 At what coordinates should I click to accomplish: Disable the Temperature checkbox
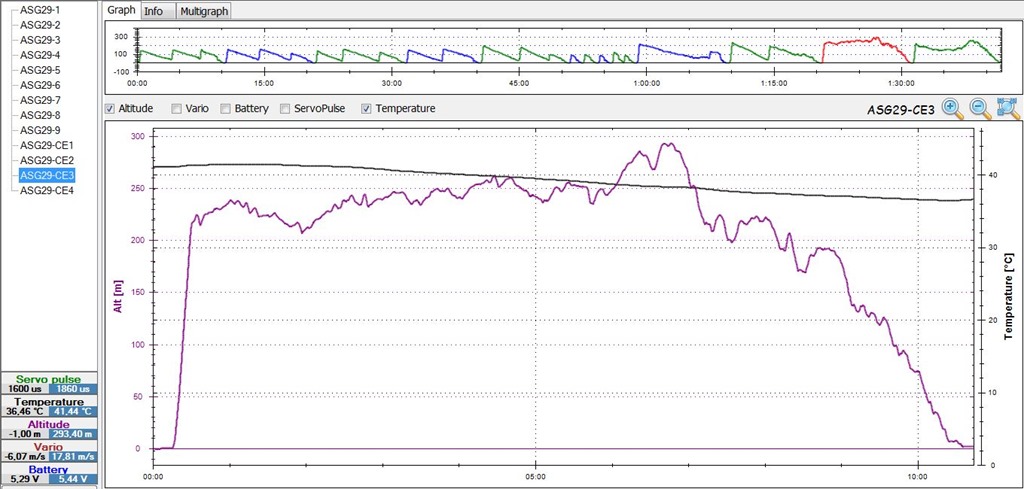(366, 108)
